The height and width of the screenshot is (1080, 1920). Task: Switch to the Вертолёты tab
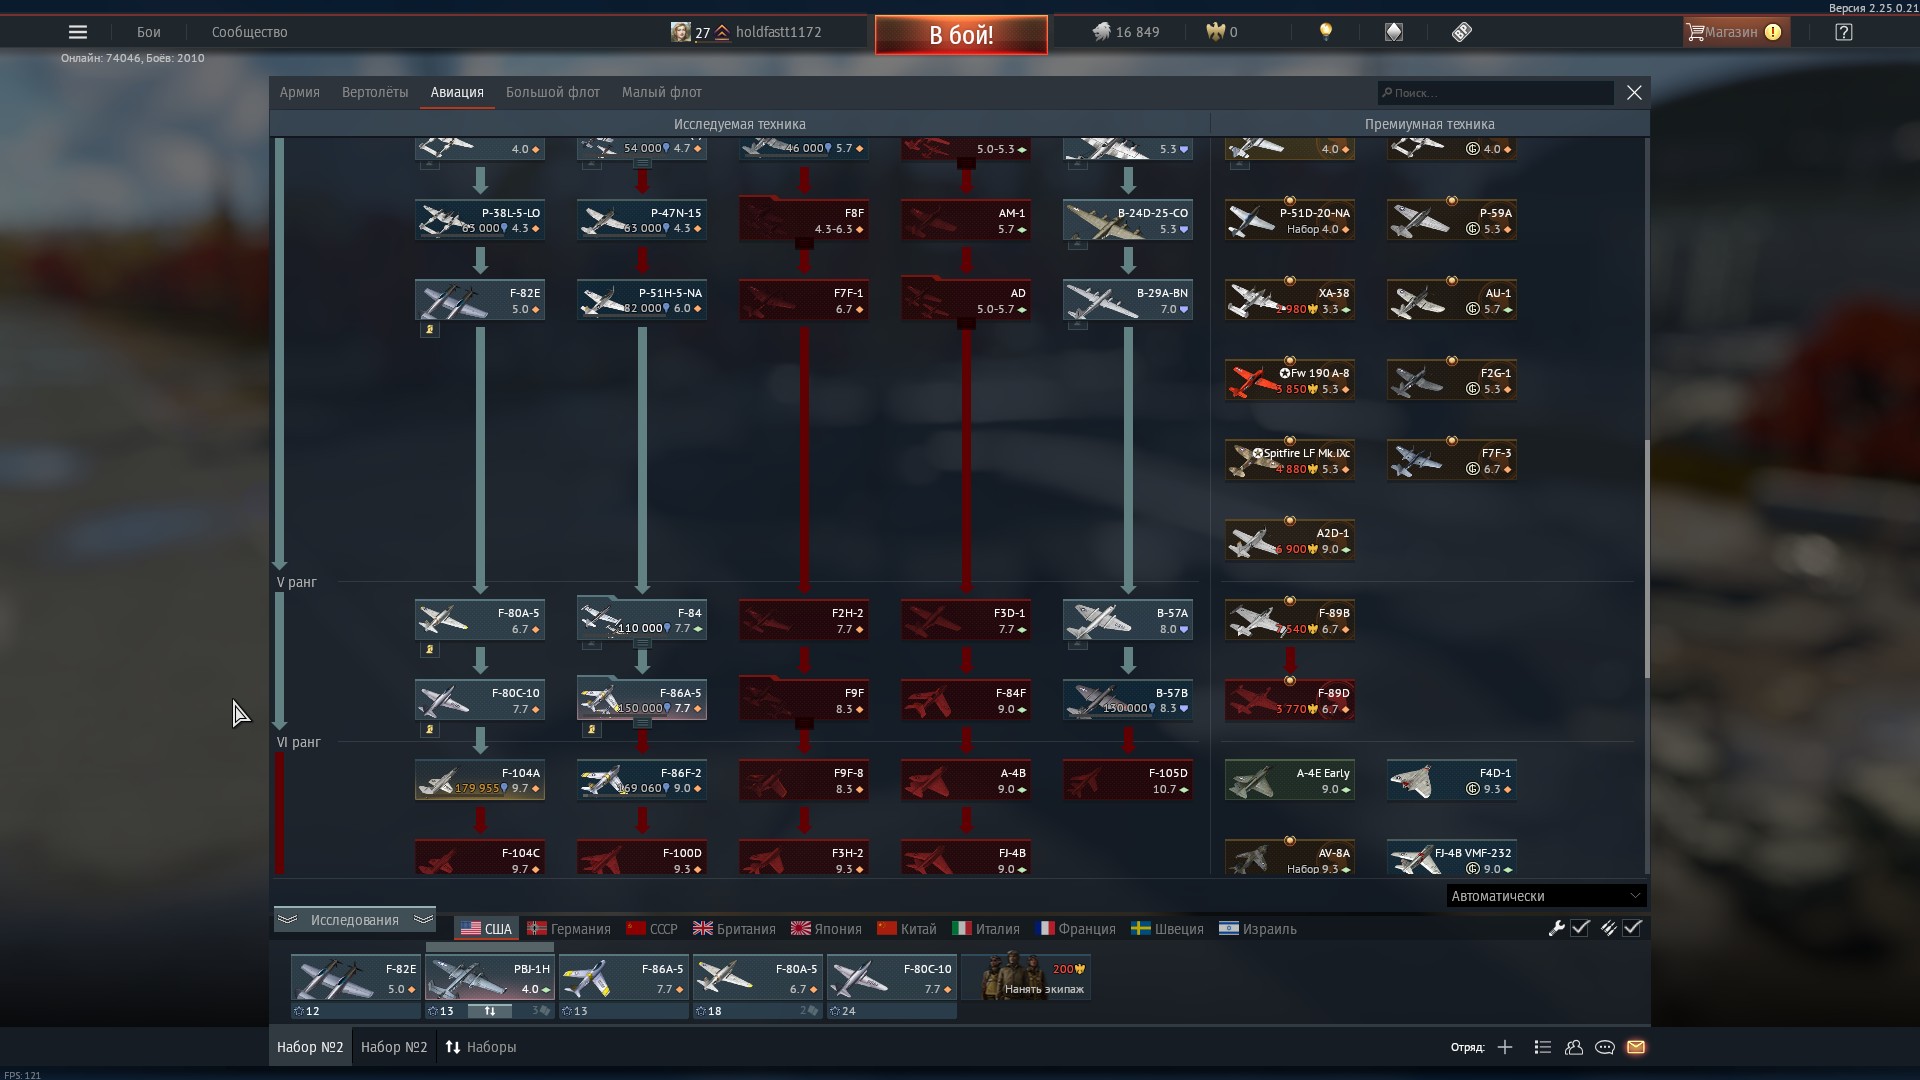click(375, 92)
